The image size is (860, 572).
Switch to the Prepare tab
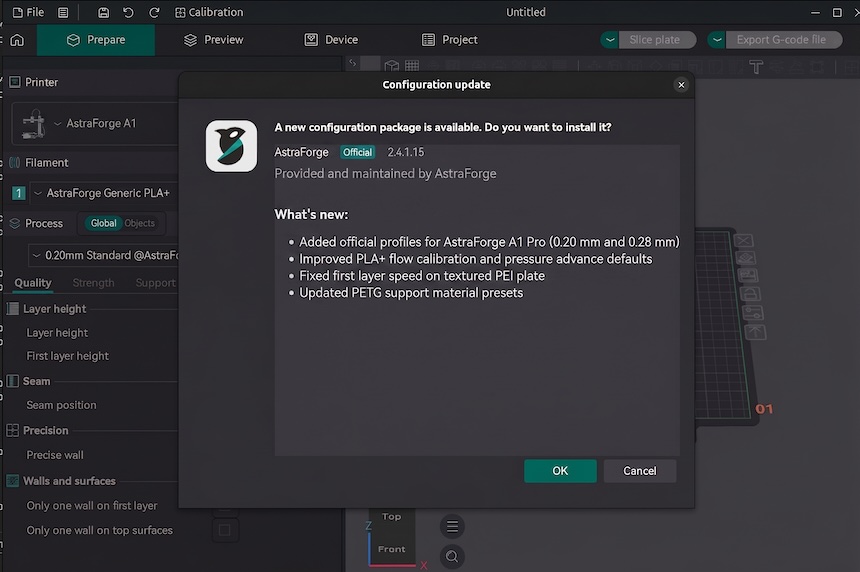[96, 40]
